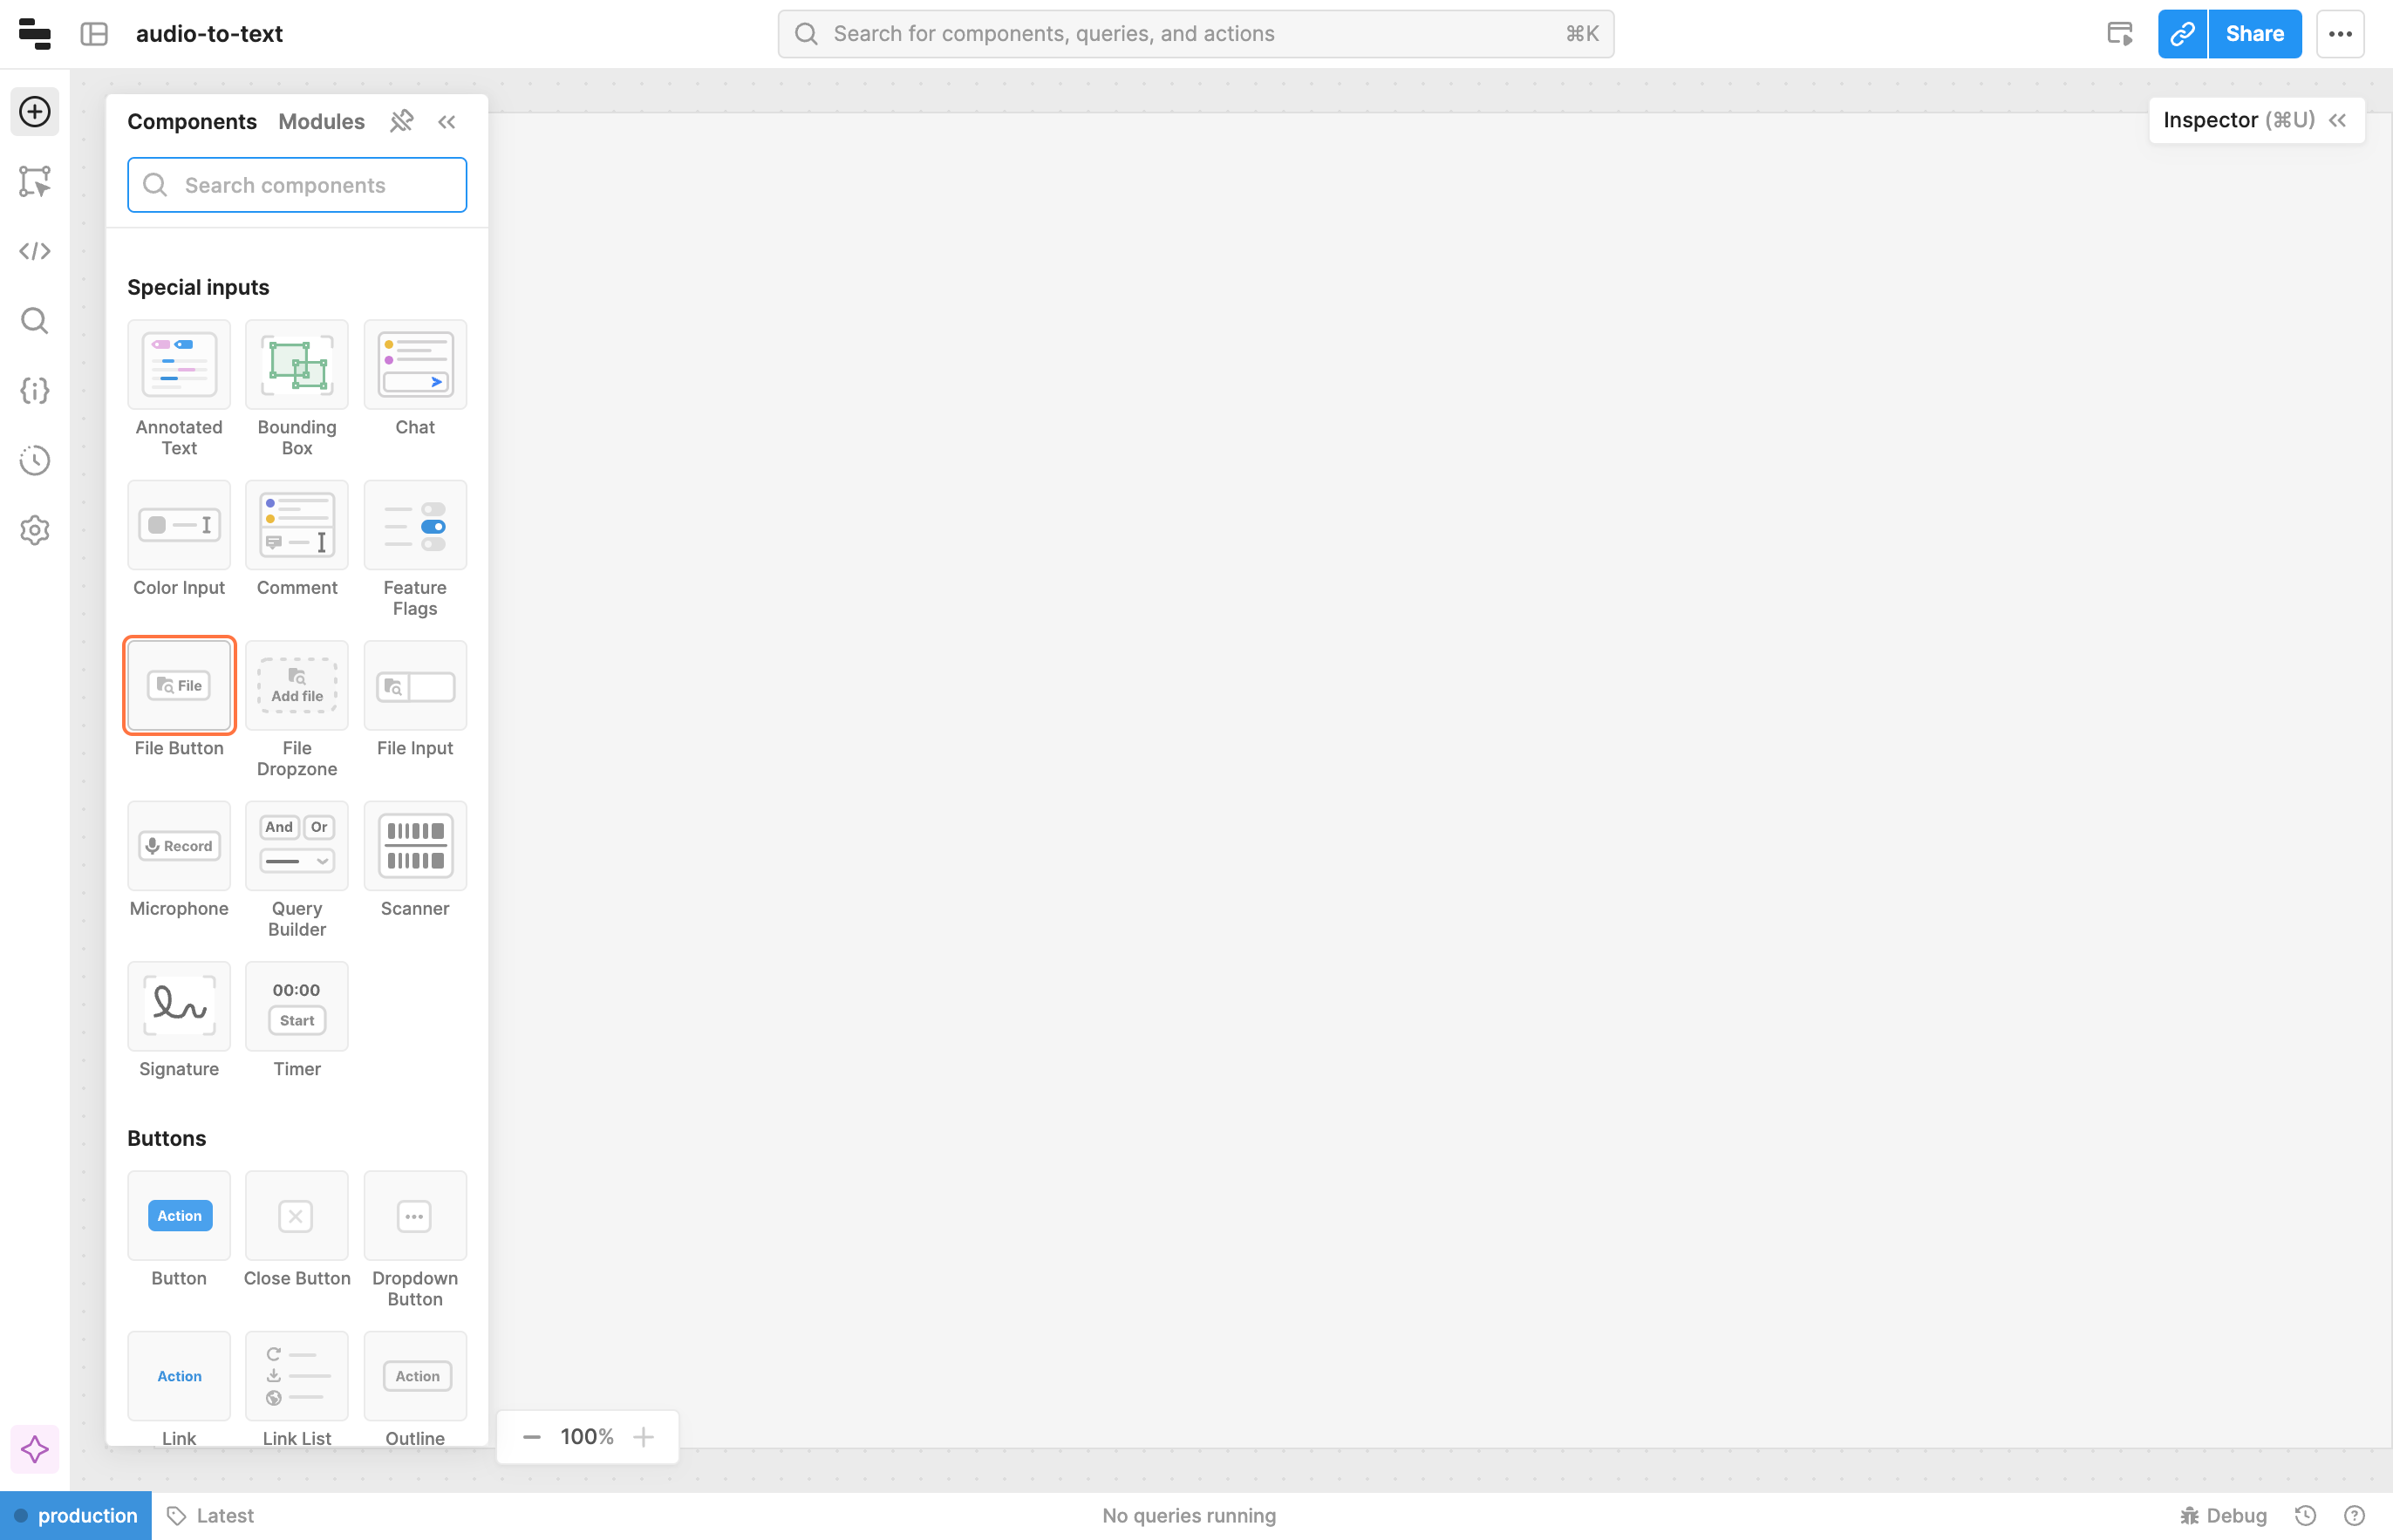2393x1540 pixels.
Task: Toggle the left panel layout icon
Action: (94, 34)
